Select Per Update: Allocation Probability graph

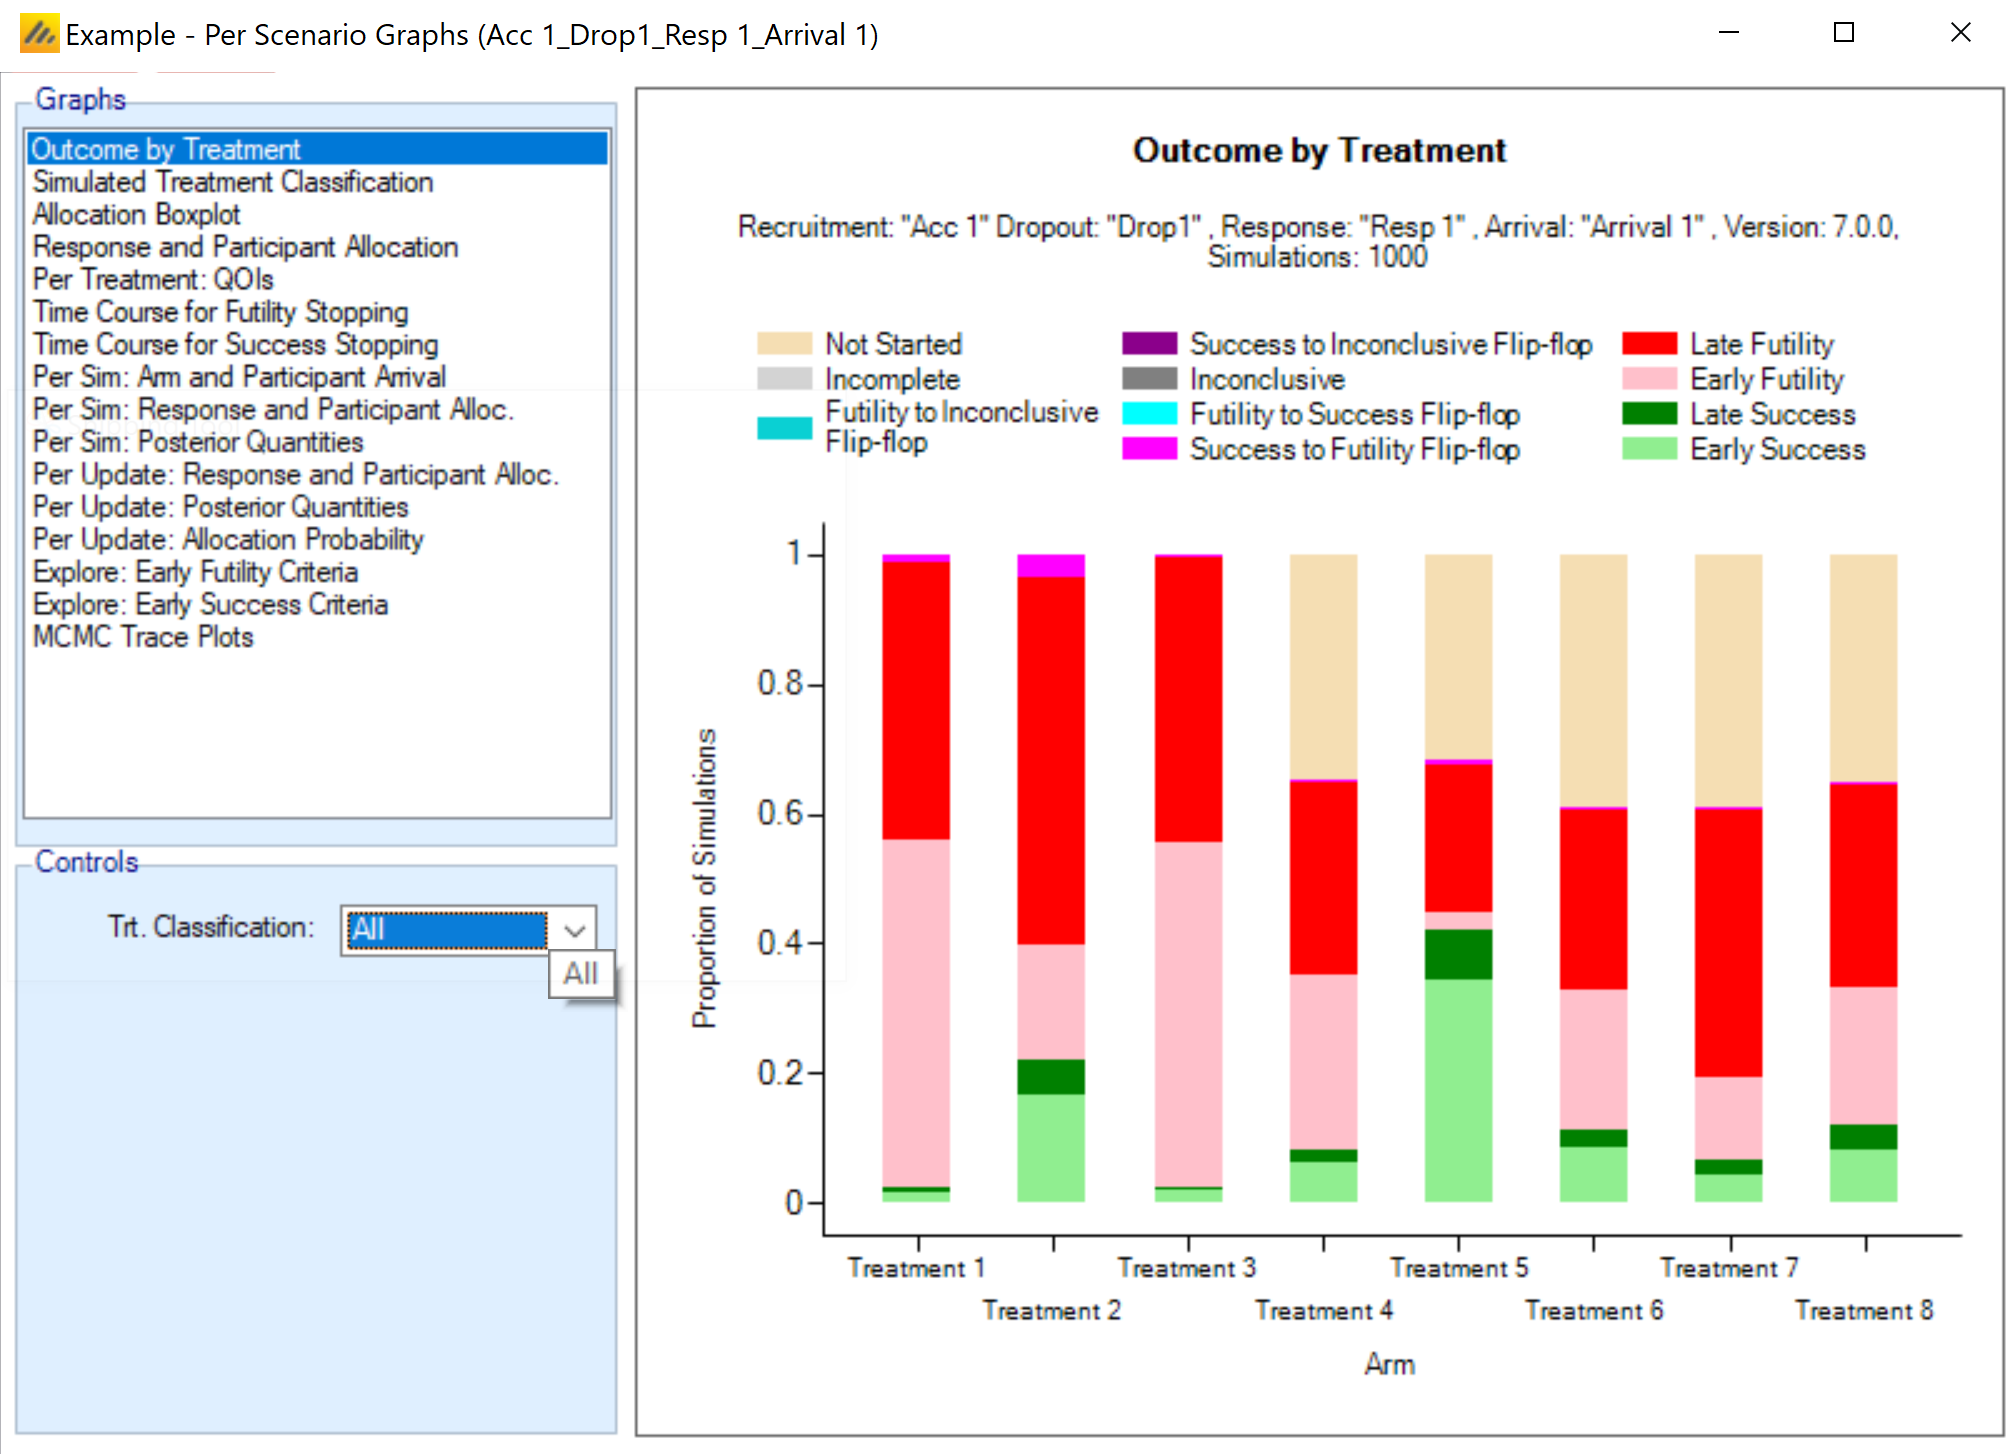pyautogui.click(x=228, y=540)
